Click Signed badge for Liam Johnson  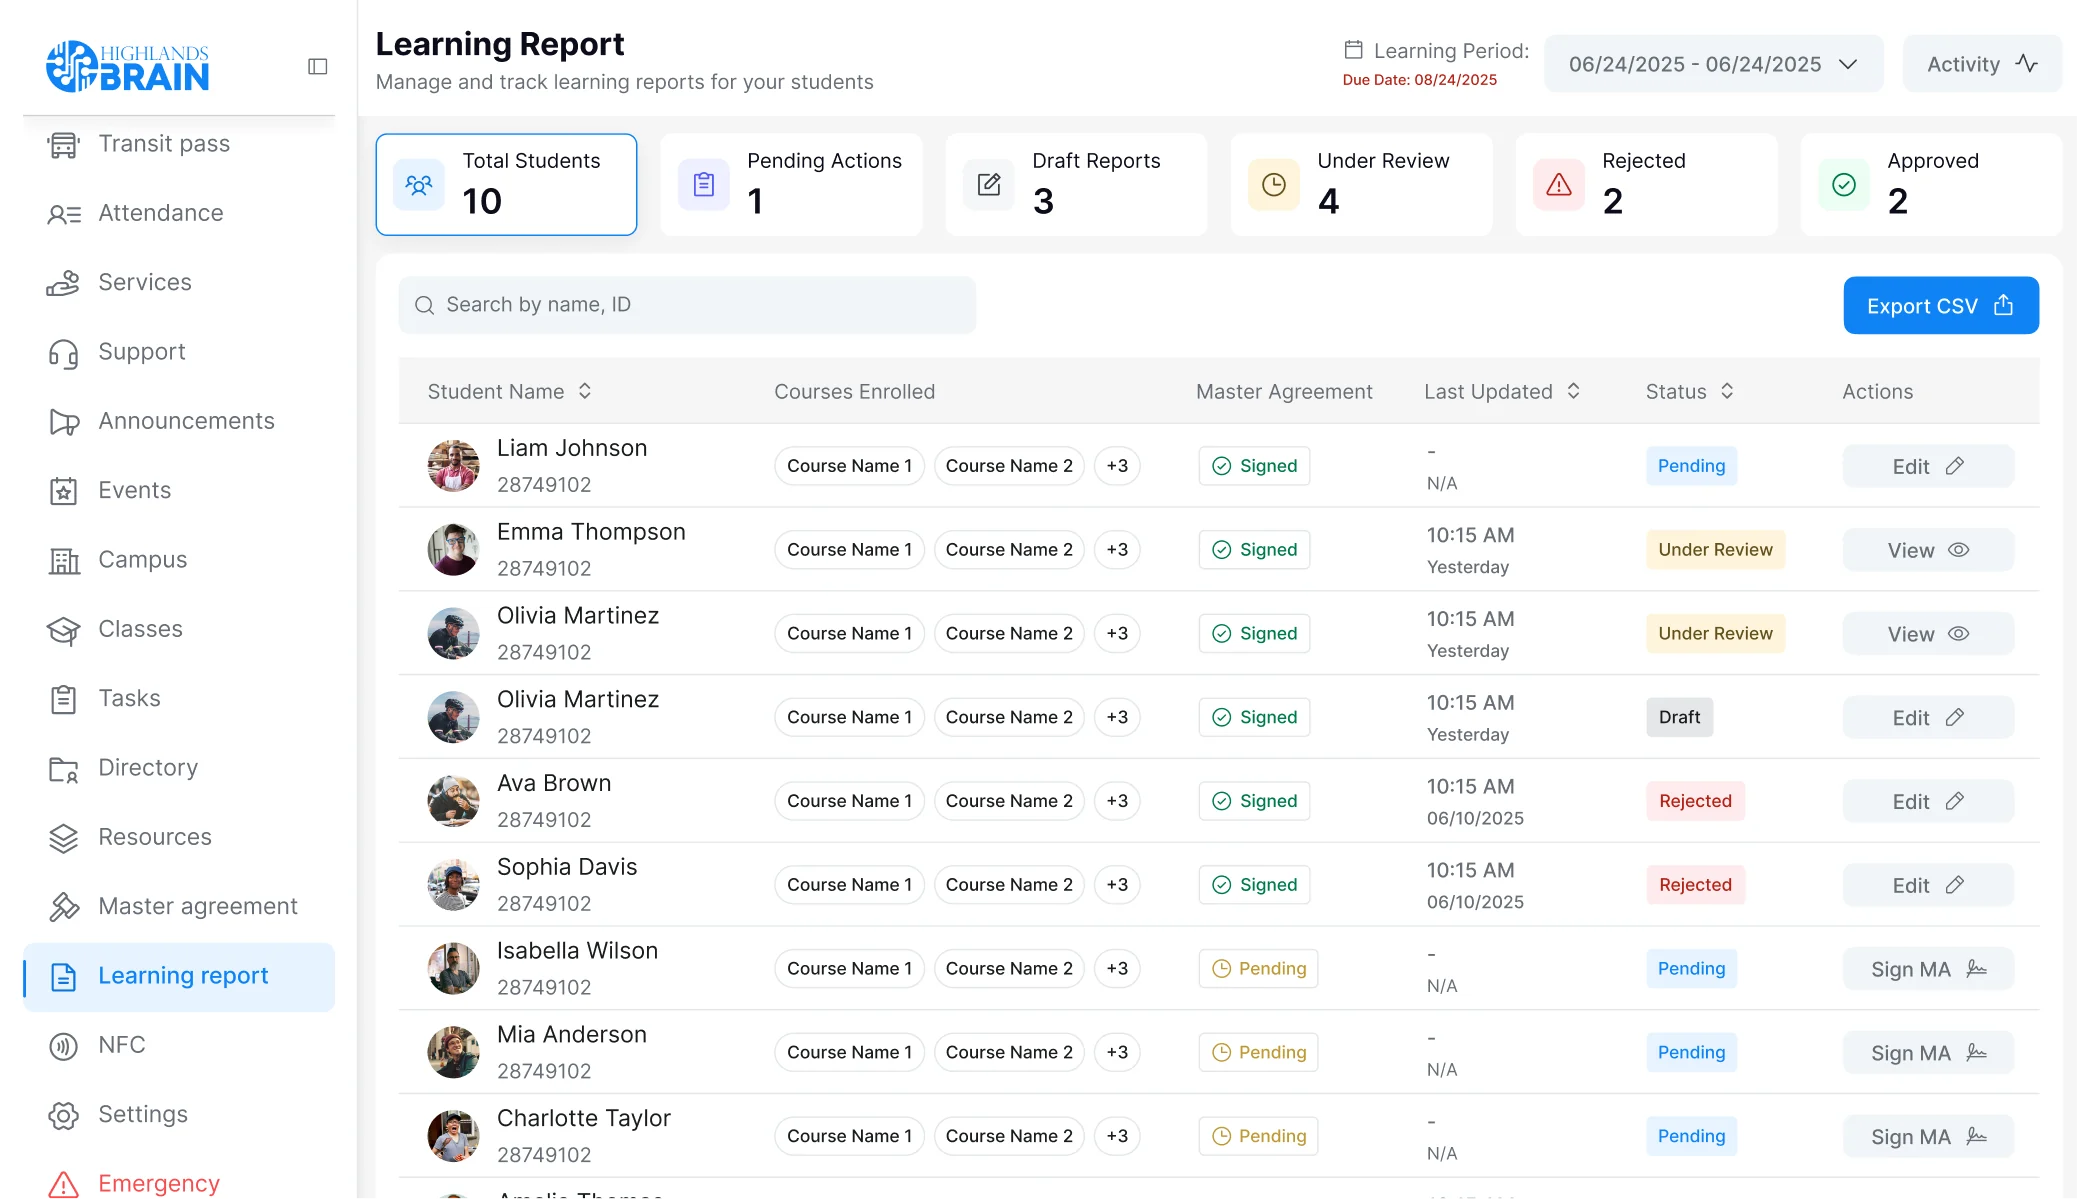coord(1254,466)
